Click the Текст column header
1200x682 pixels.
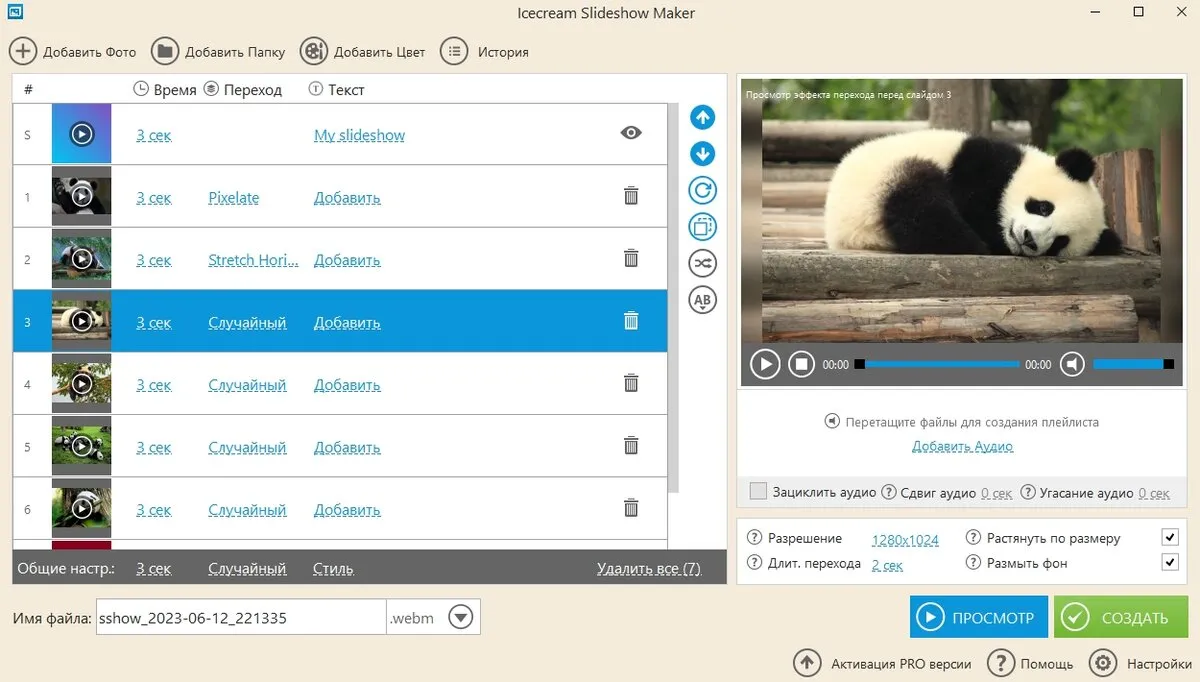coord(337,90)
